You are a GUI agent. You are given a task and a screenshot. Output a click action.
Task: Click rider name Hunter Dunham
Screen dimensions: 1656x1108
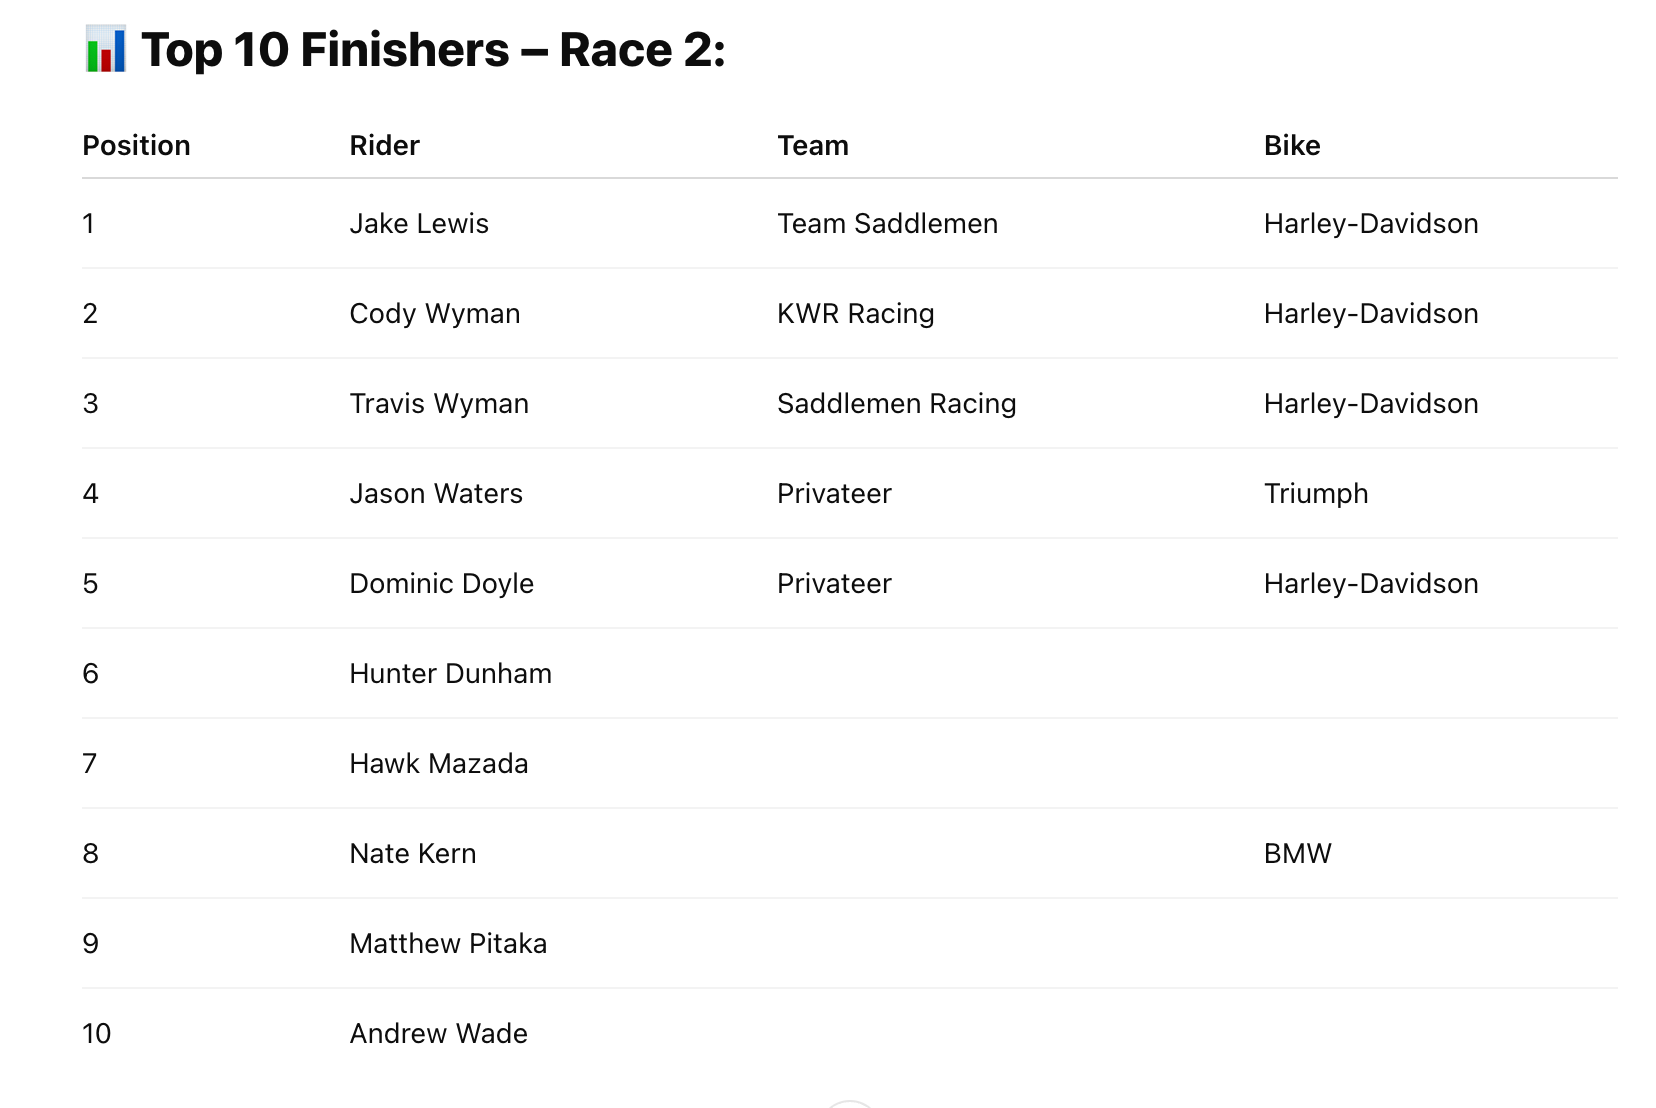tap(451, 674)
